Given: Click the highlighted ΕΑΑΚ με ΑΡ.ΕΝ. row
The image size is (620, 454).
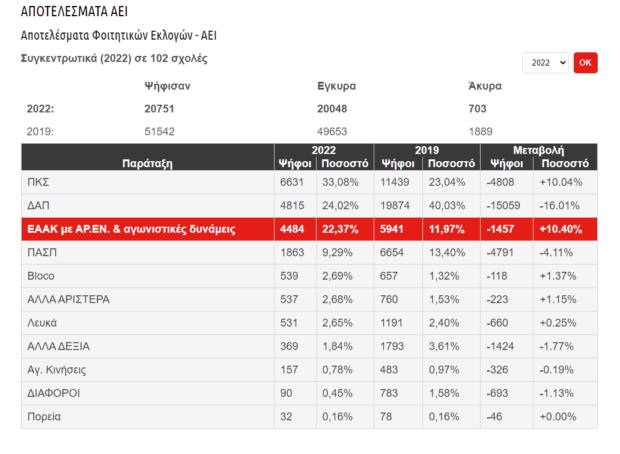Looking at the screenshot, I should coord(309,229).
